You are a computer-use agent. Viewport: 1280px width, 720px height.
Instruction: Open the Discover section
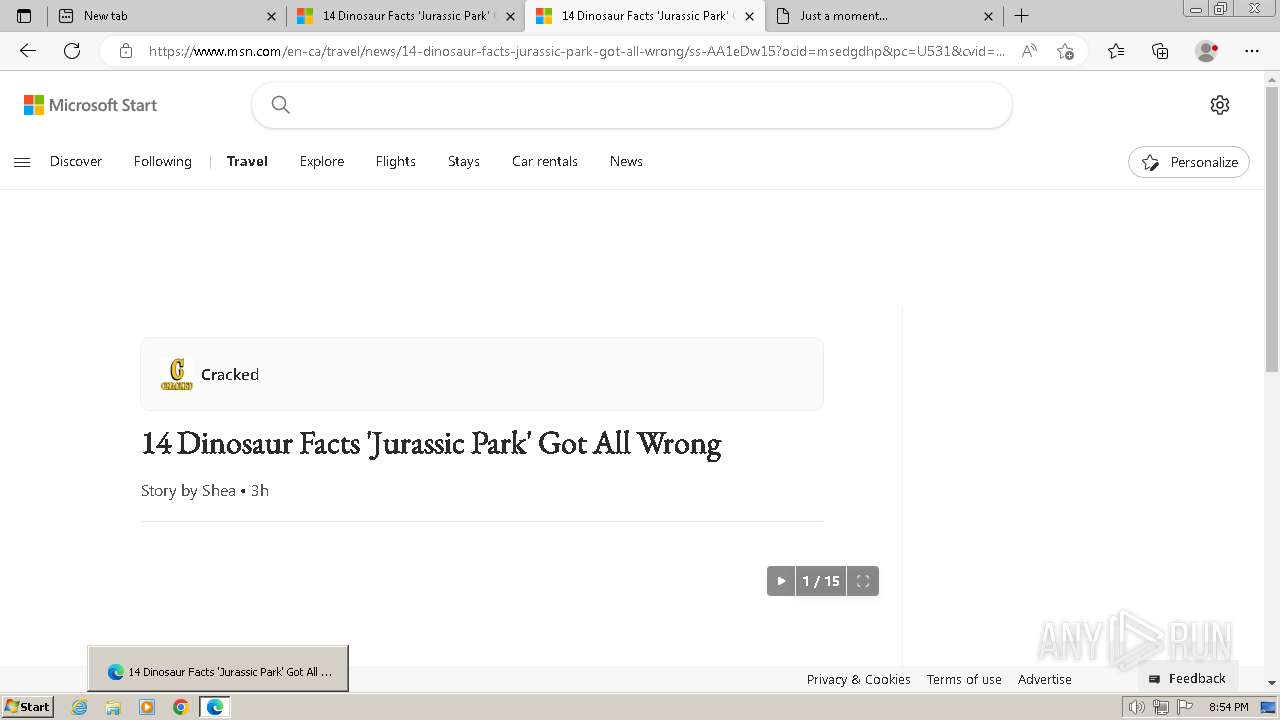76,161
